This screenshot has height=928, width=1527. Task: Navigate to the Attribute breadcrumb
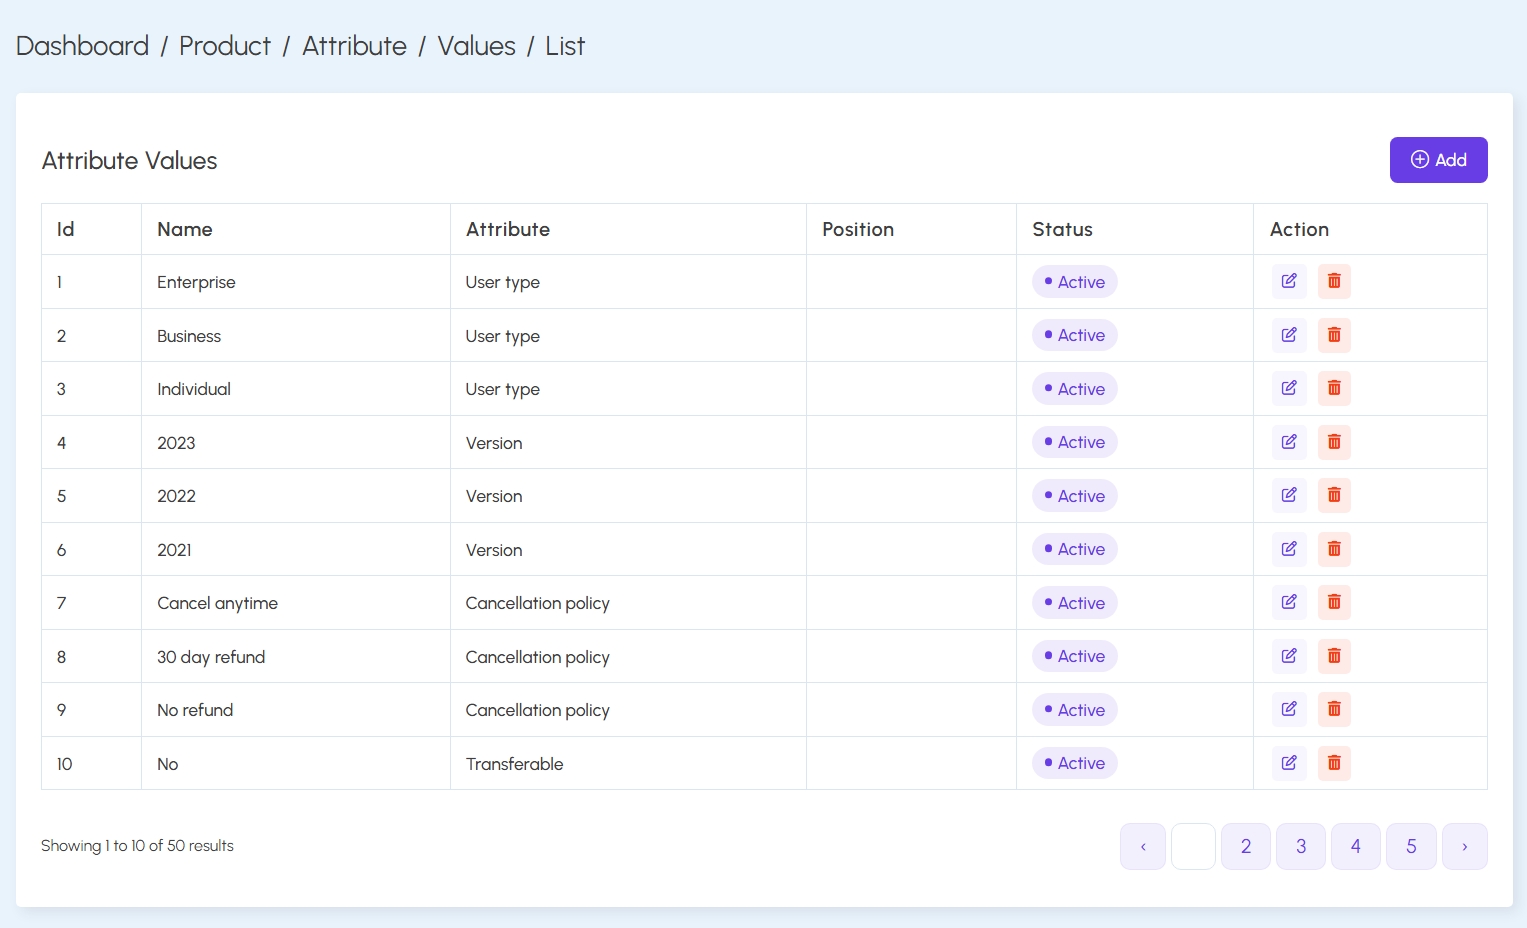click(x=354, y=46)
